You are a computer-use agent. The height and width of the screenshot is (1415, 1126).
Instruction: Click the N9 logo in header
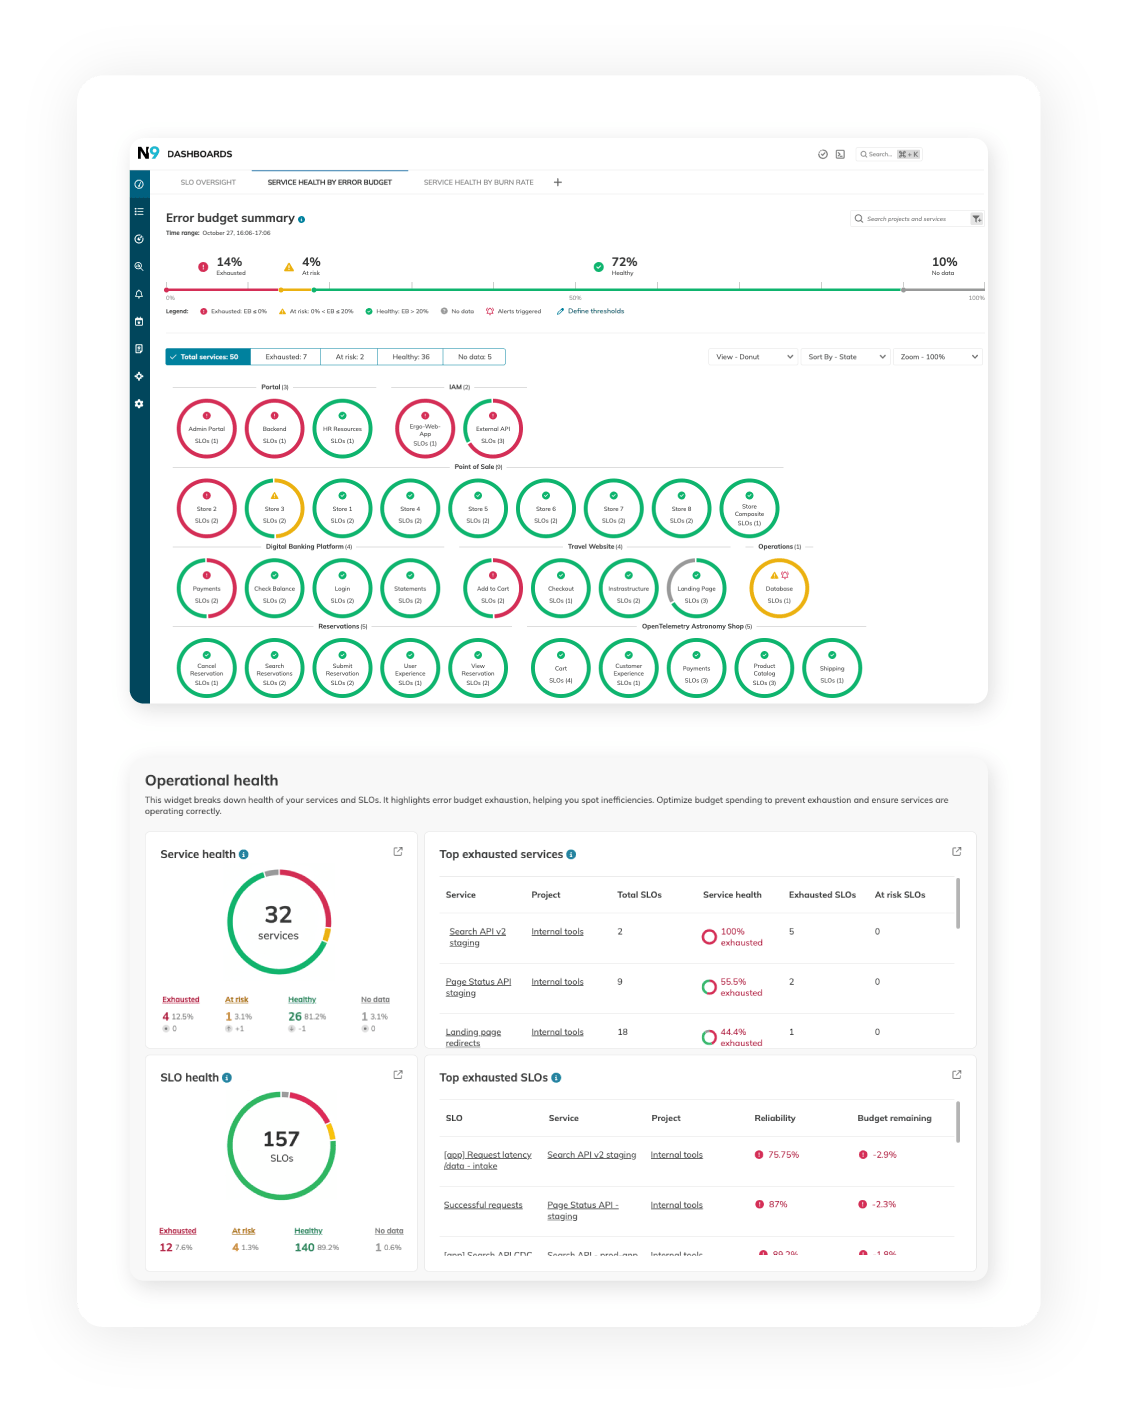(148, 153)
